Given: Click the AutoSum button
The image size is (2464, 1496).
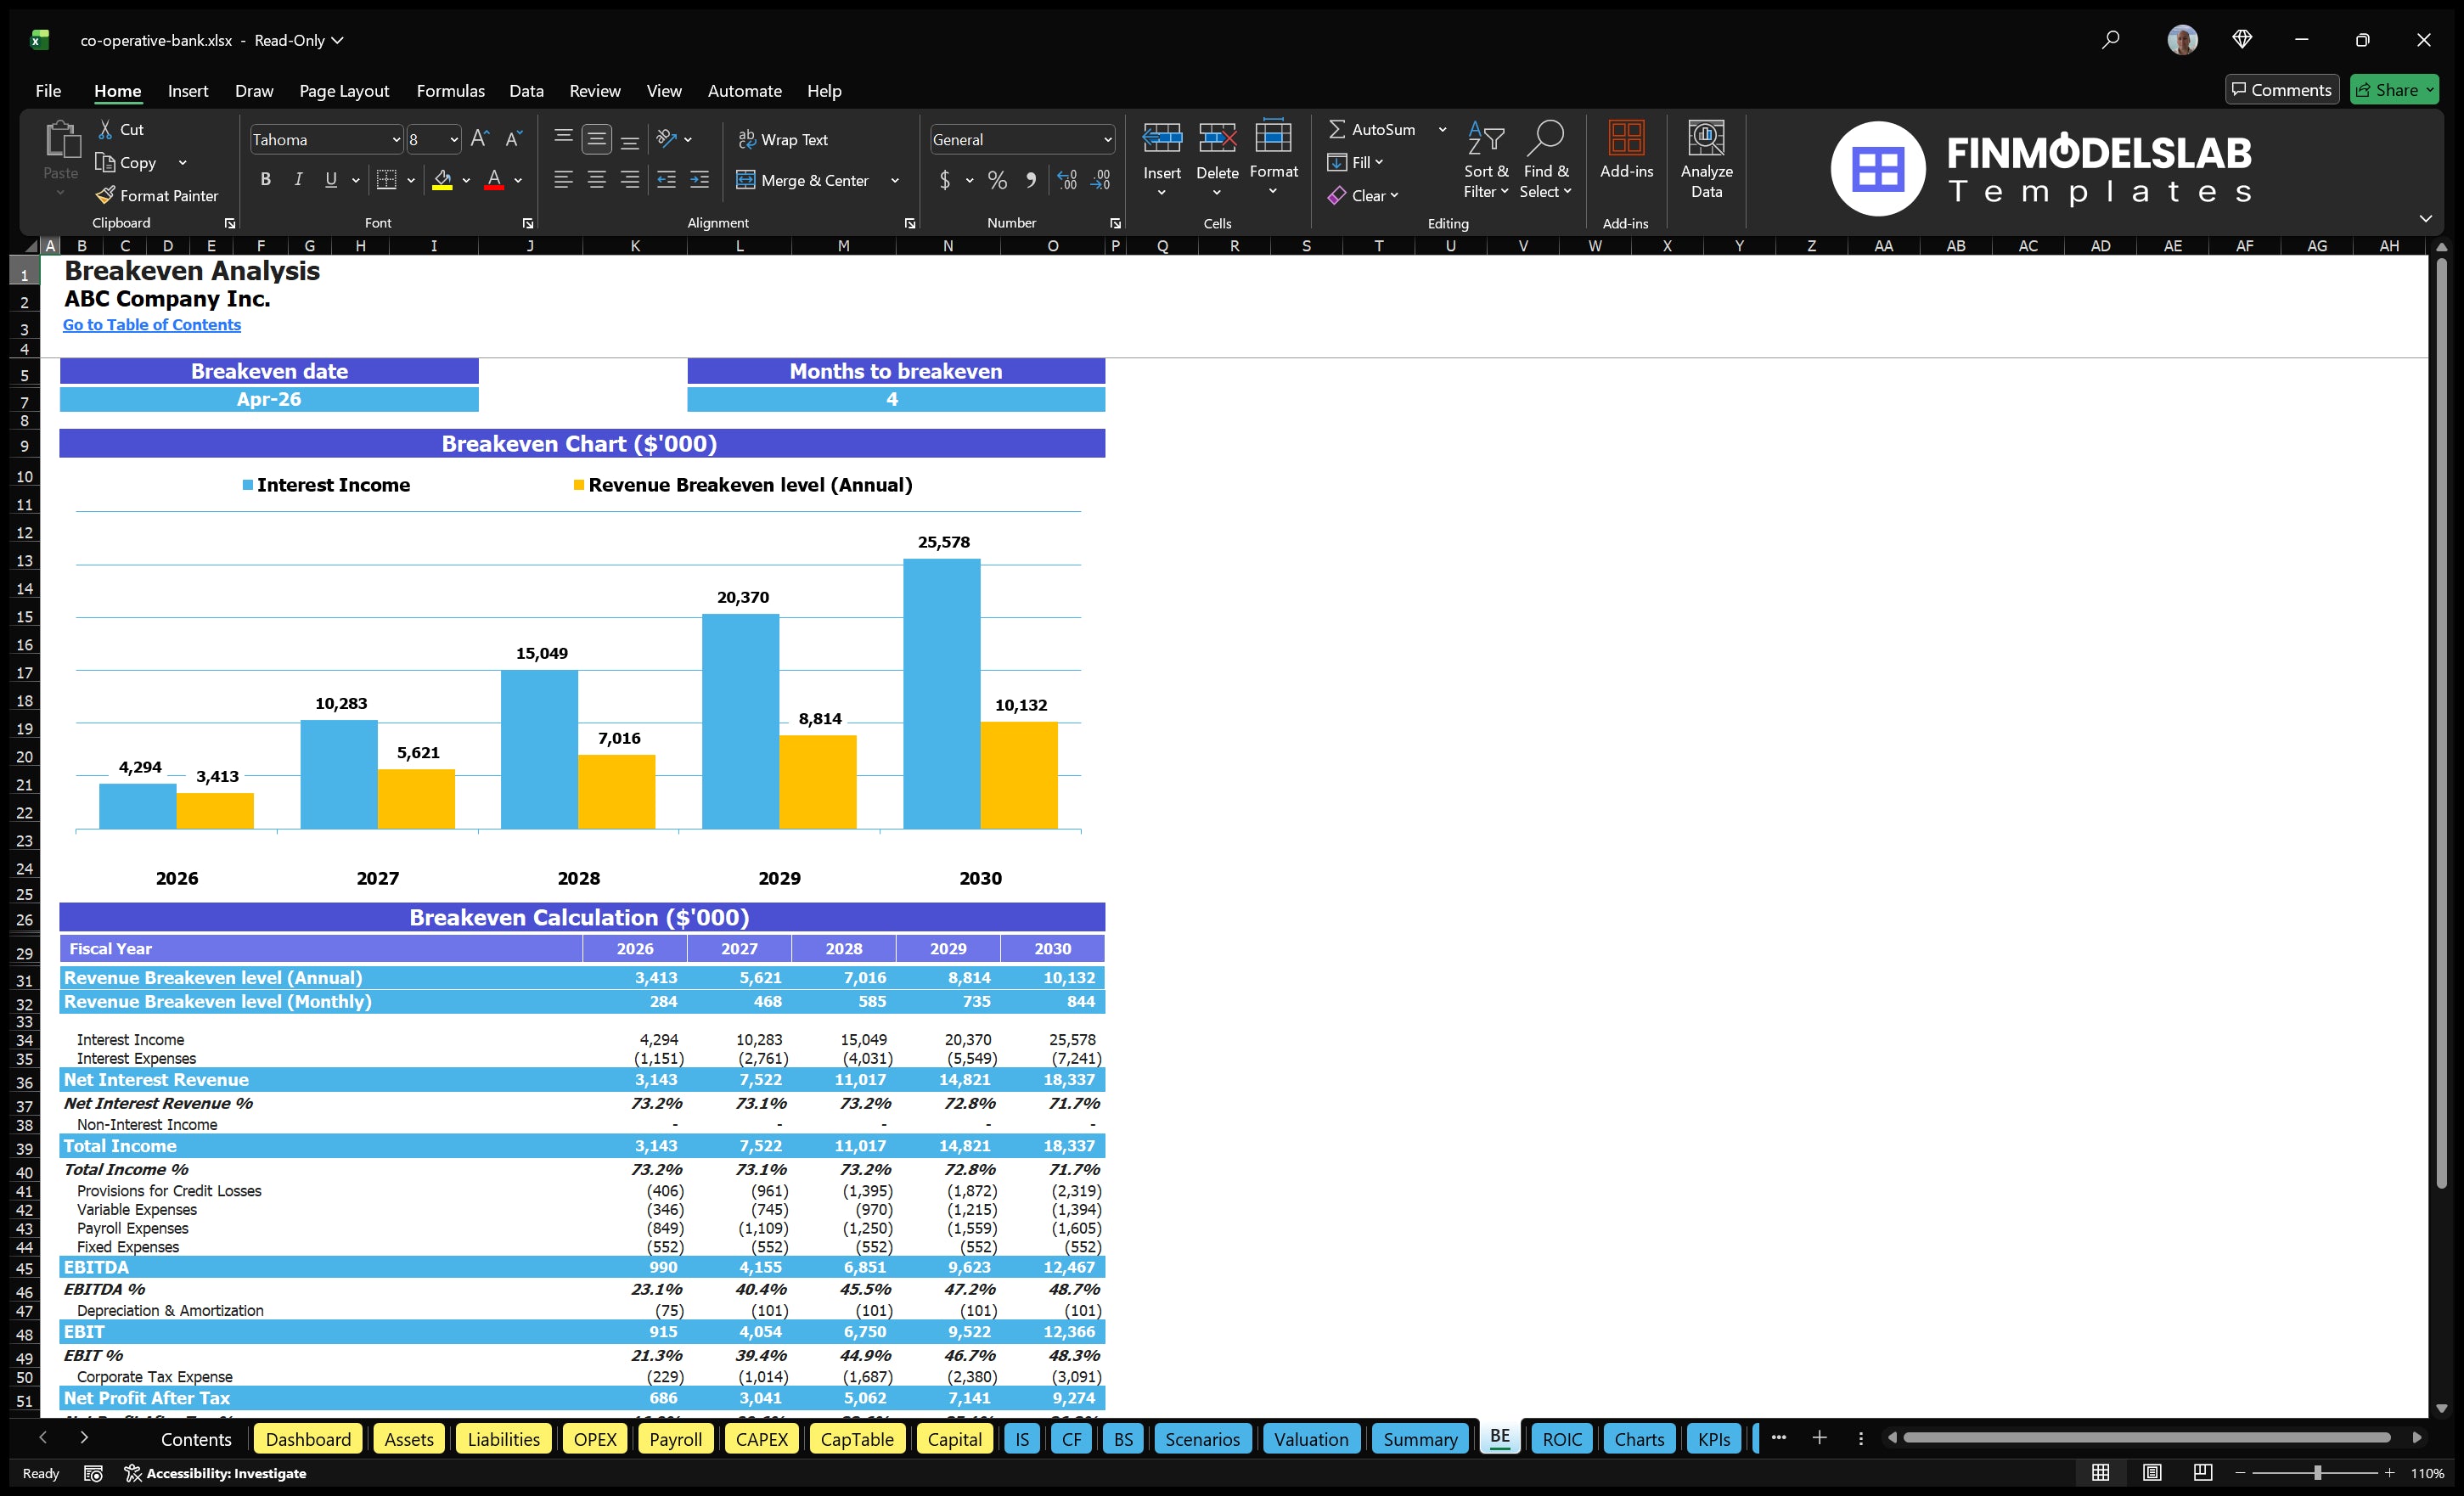Looking at the screenshot, I should (1375, 129).
